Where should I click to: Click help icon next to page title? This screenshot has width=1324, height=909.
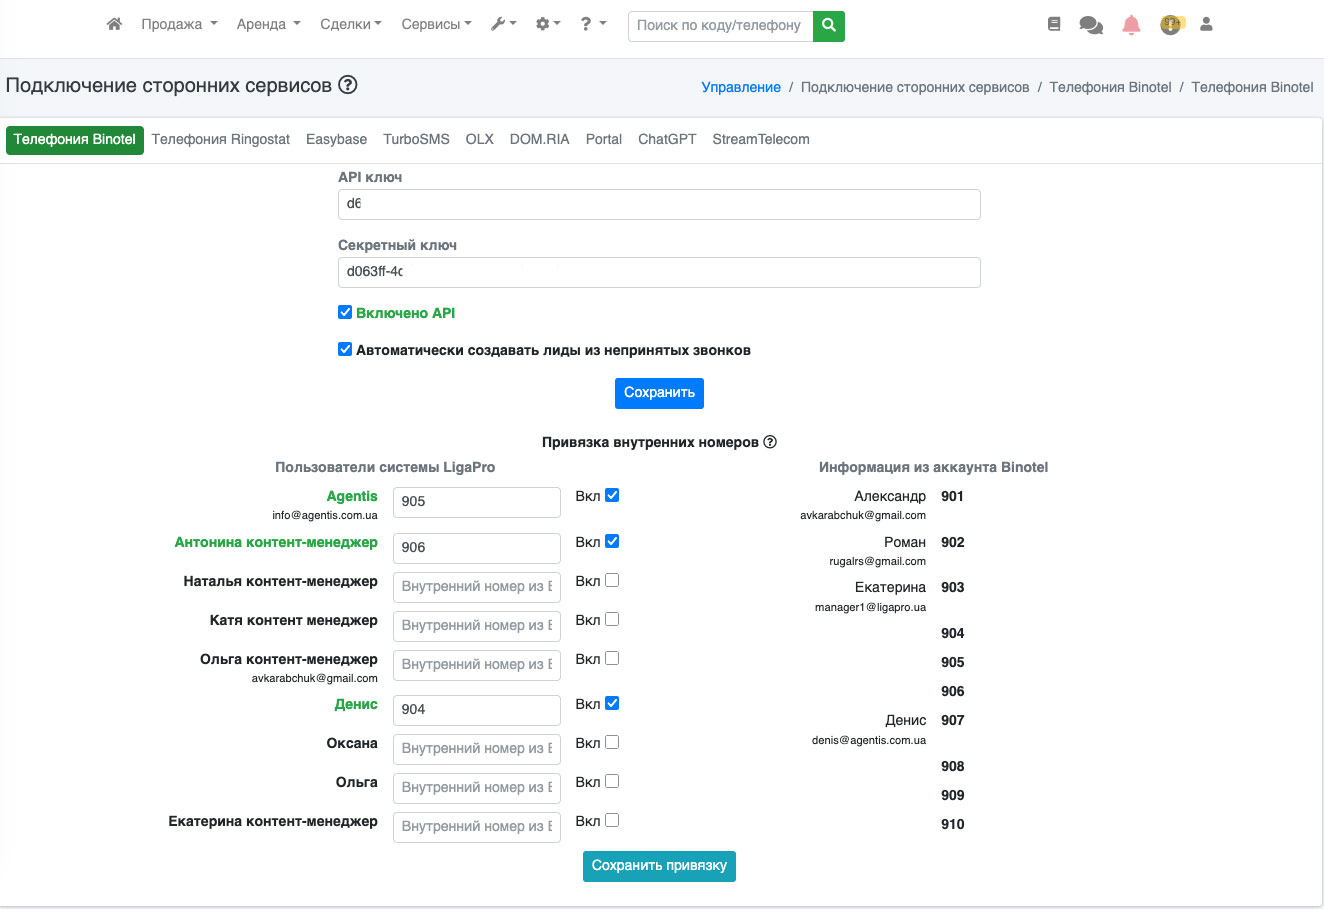pyautogui.click(x=348, y=85)
